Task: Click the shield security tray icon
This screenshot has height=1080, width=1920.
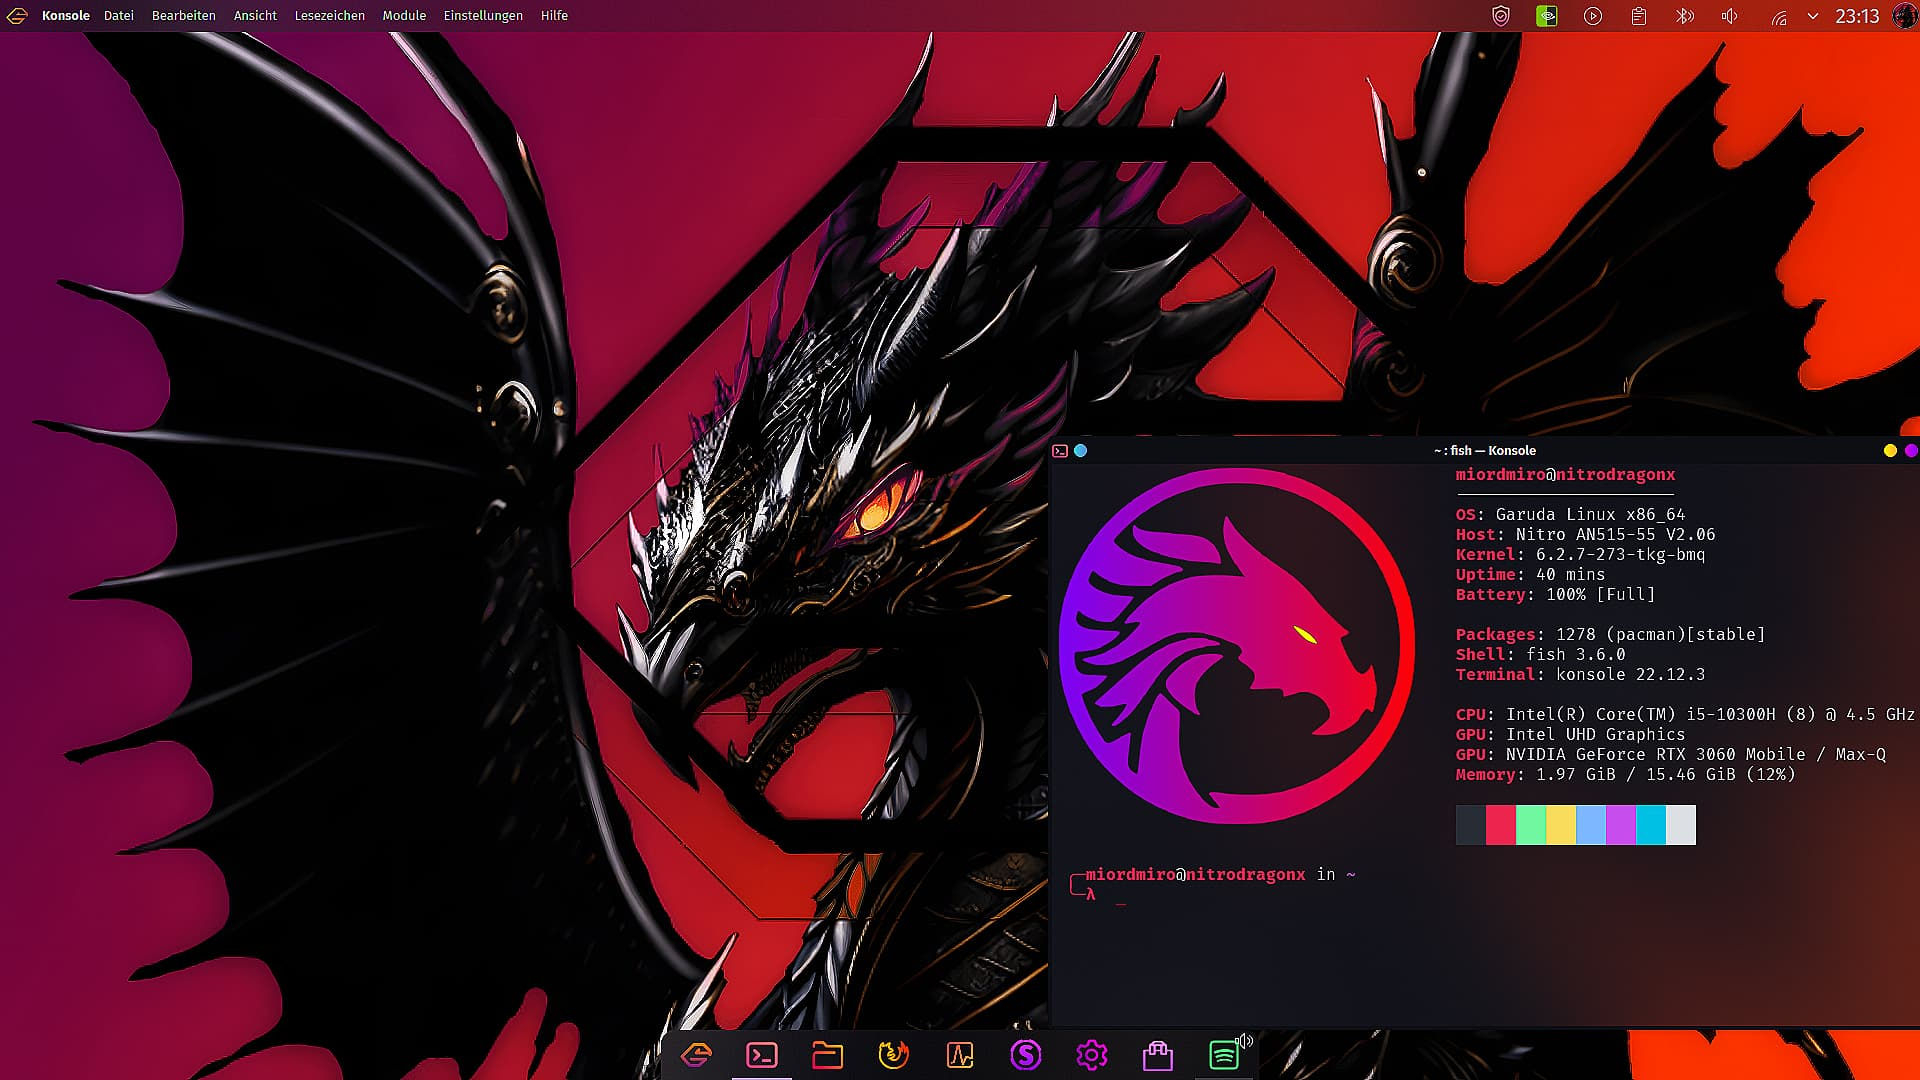Action: click(x=1501, y=16)
